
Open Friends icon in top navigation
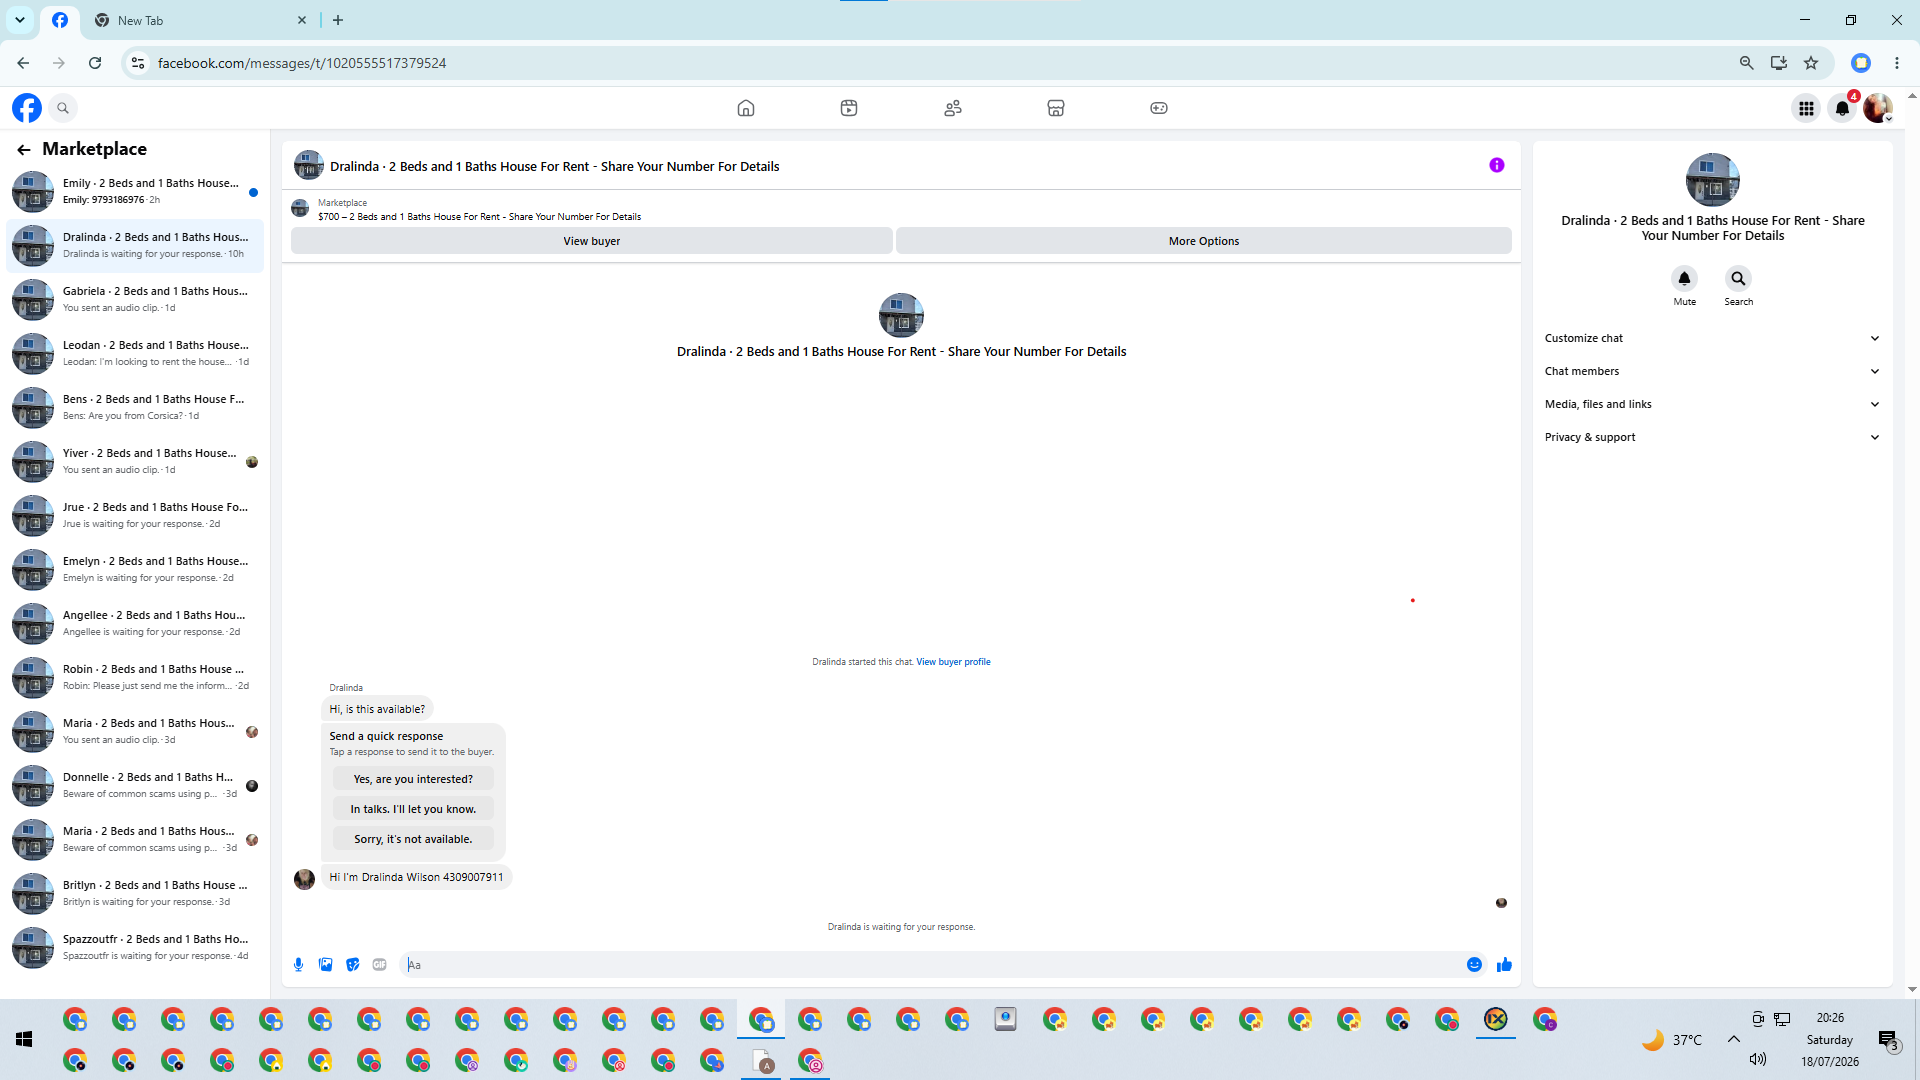click(x=953, y=108)
